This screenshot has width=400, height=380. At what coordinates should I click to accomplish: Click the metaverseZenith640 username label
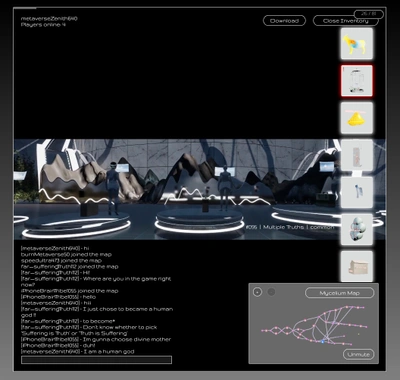(49, 19)
